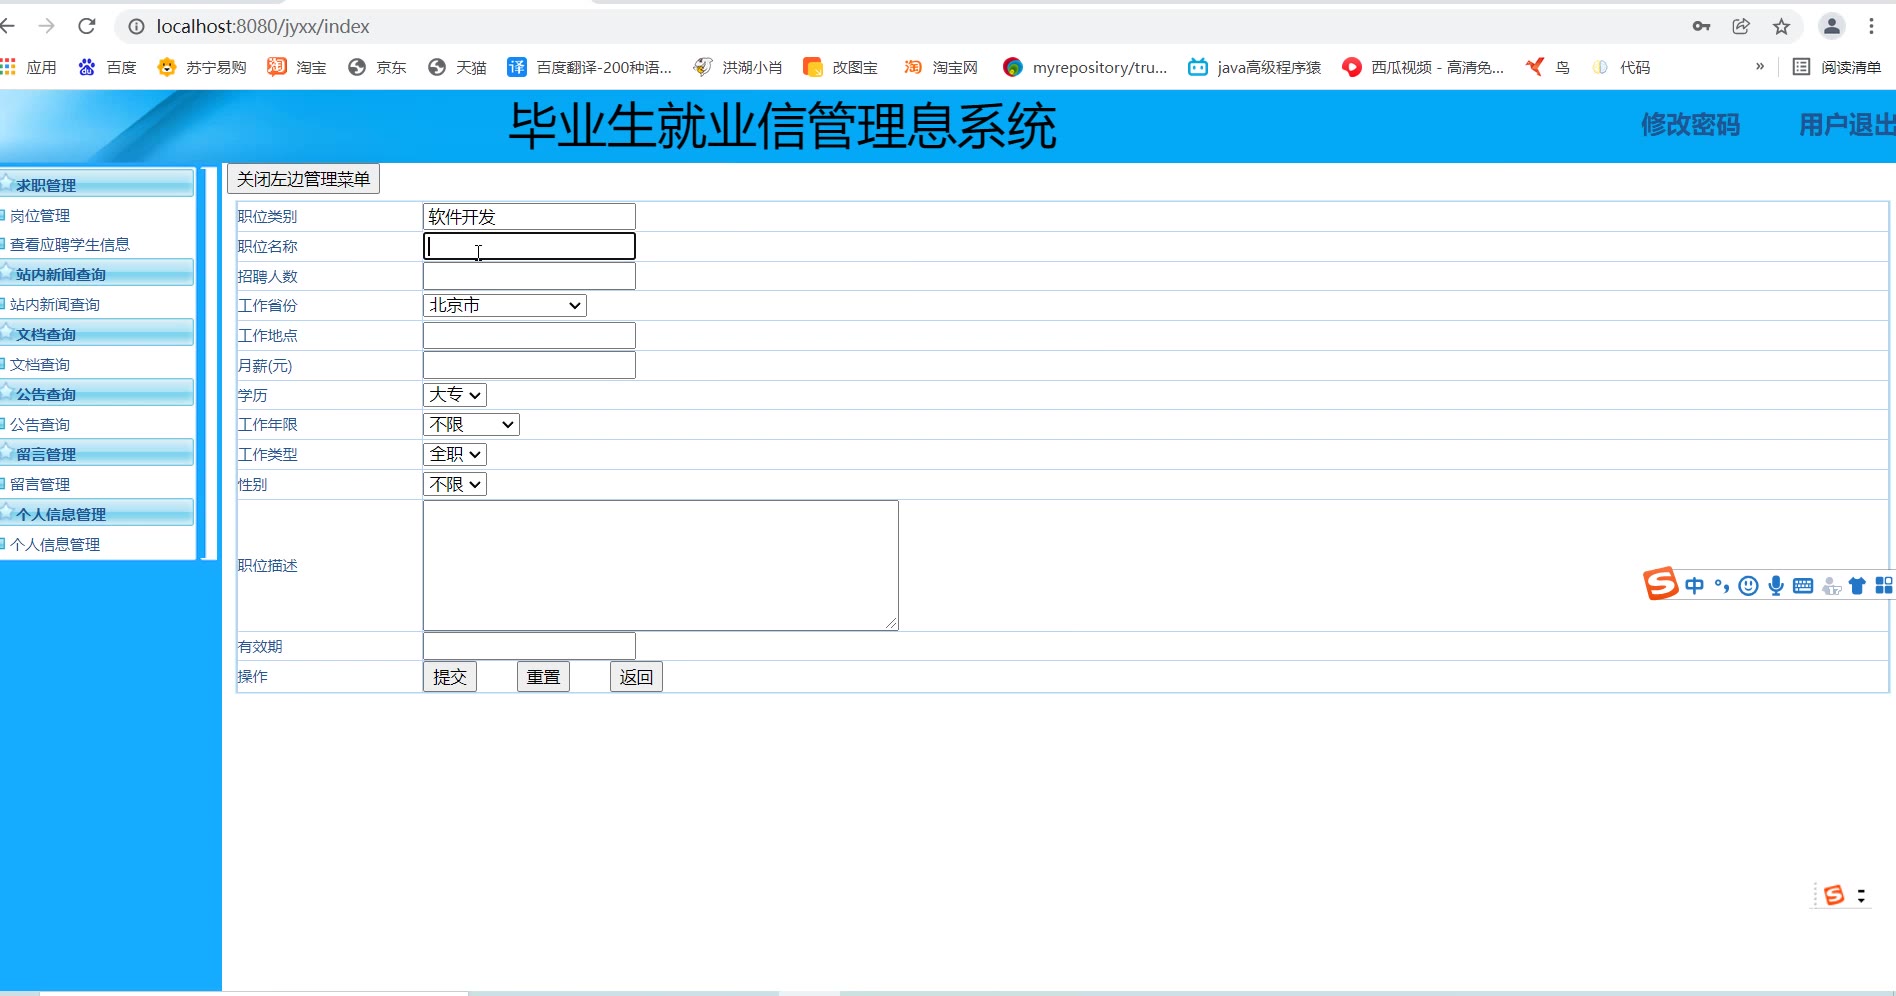Click the browser forward arrow
1896x996 pixels.
click(x=46, y=26)
